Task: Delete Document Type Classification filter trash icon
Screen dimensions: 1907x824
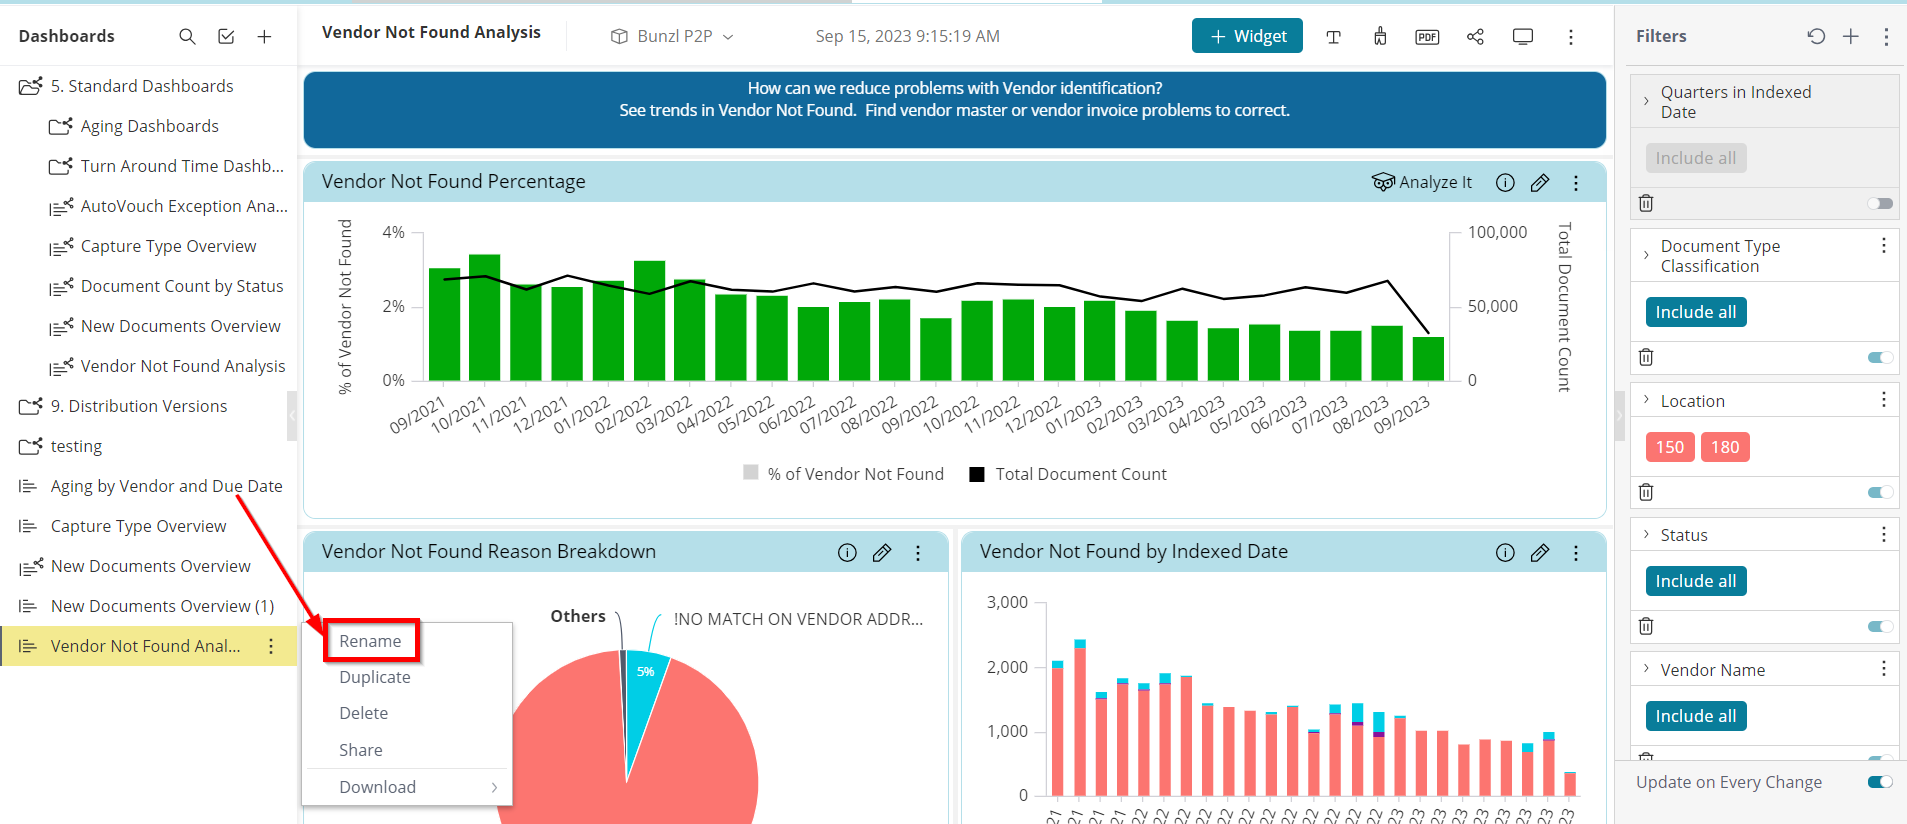Action: pos(1646,357)
